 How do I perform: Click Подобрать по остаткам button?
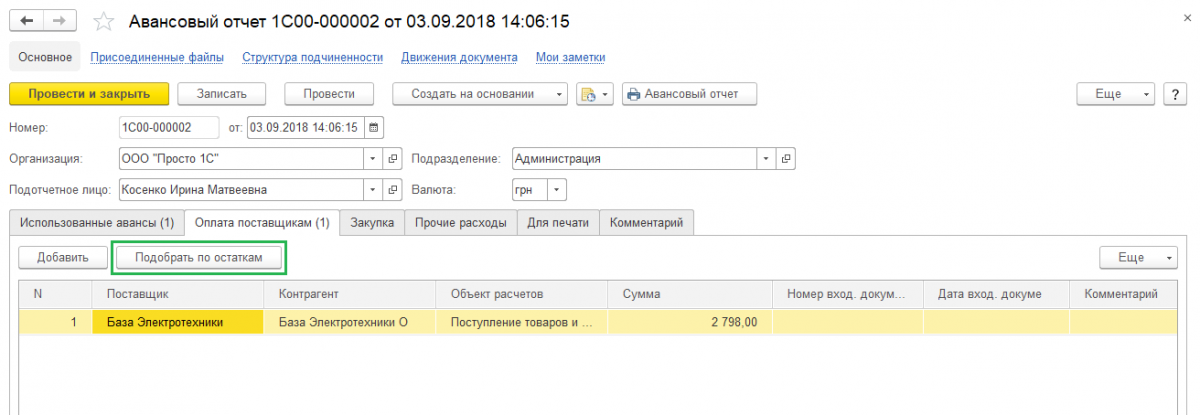pyautogui.click(x=199, y=257)
